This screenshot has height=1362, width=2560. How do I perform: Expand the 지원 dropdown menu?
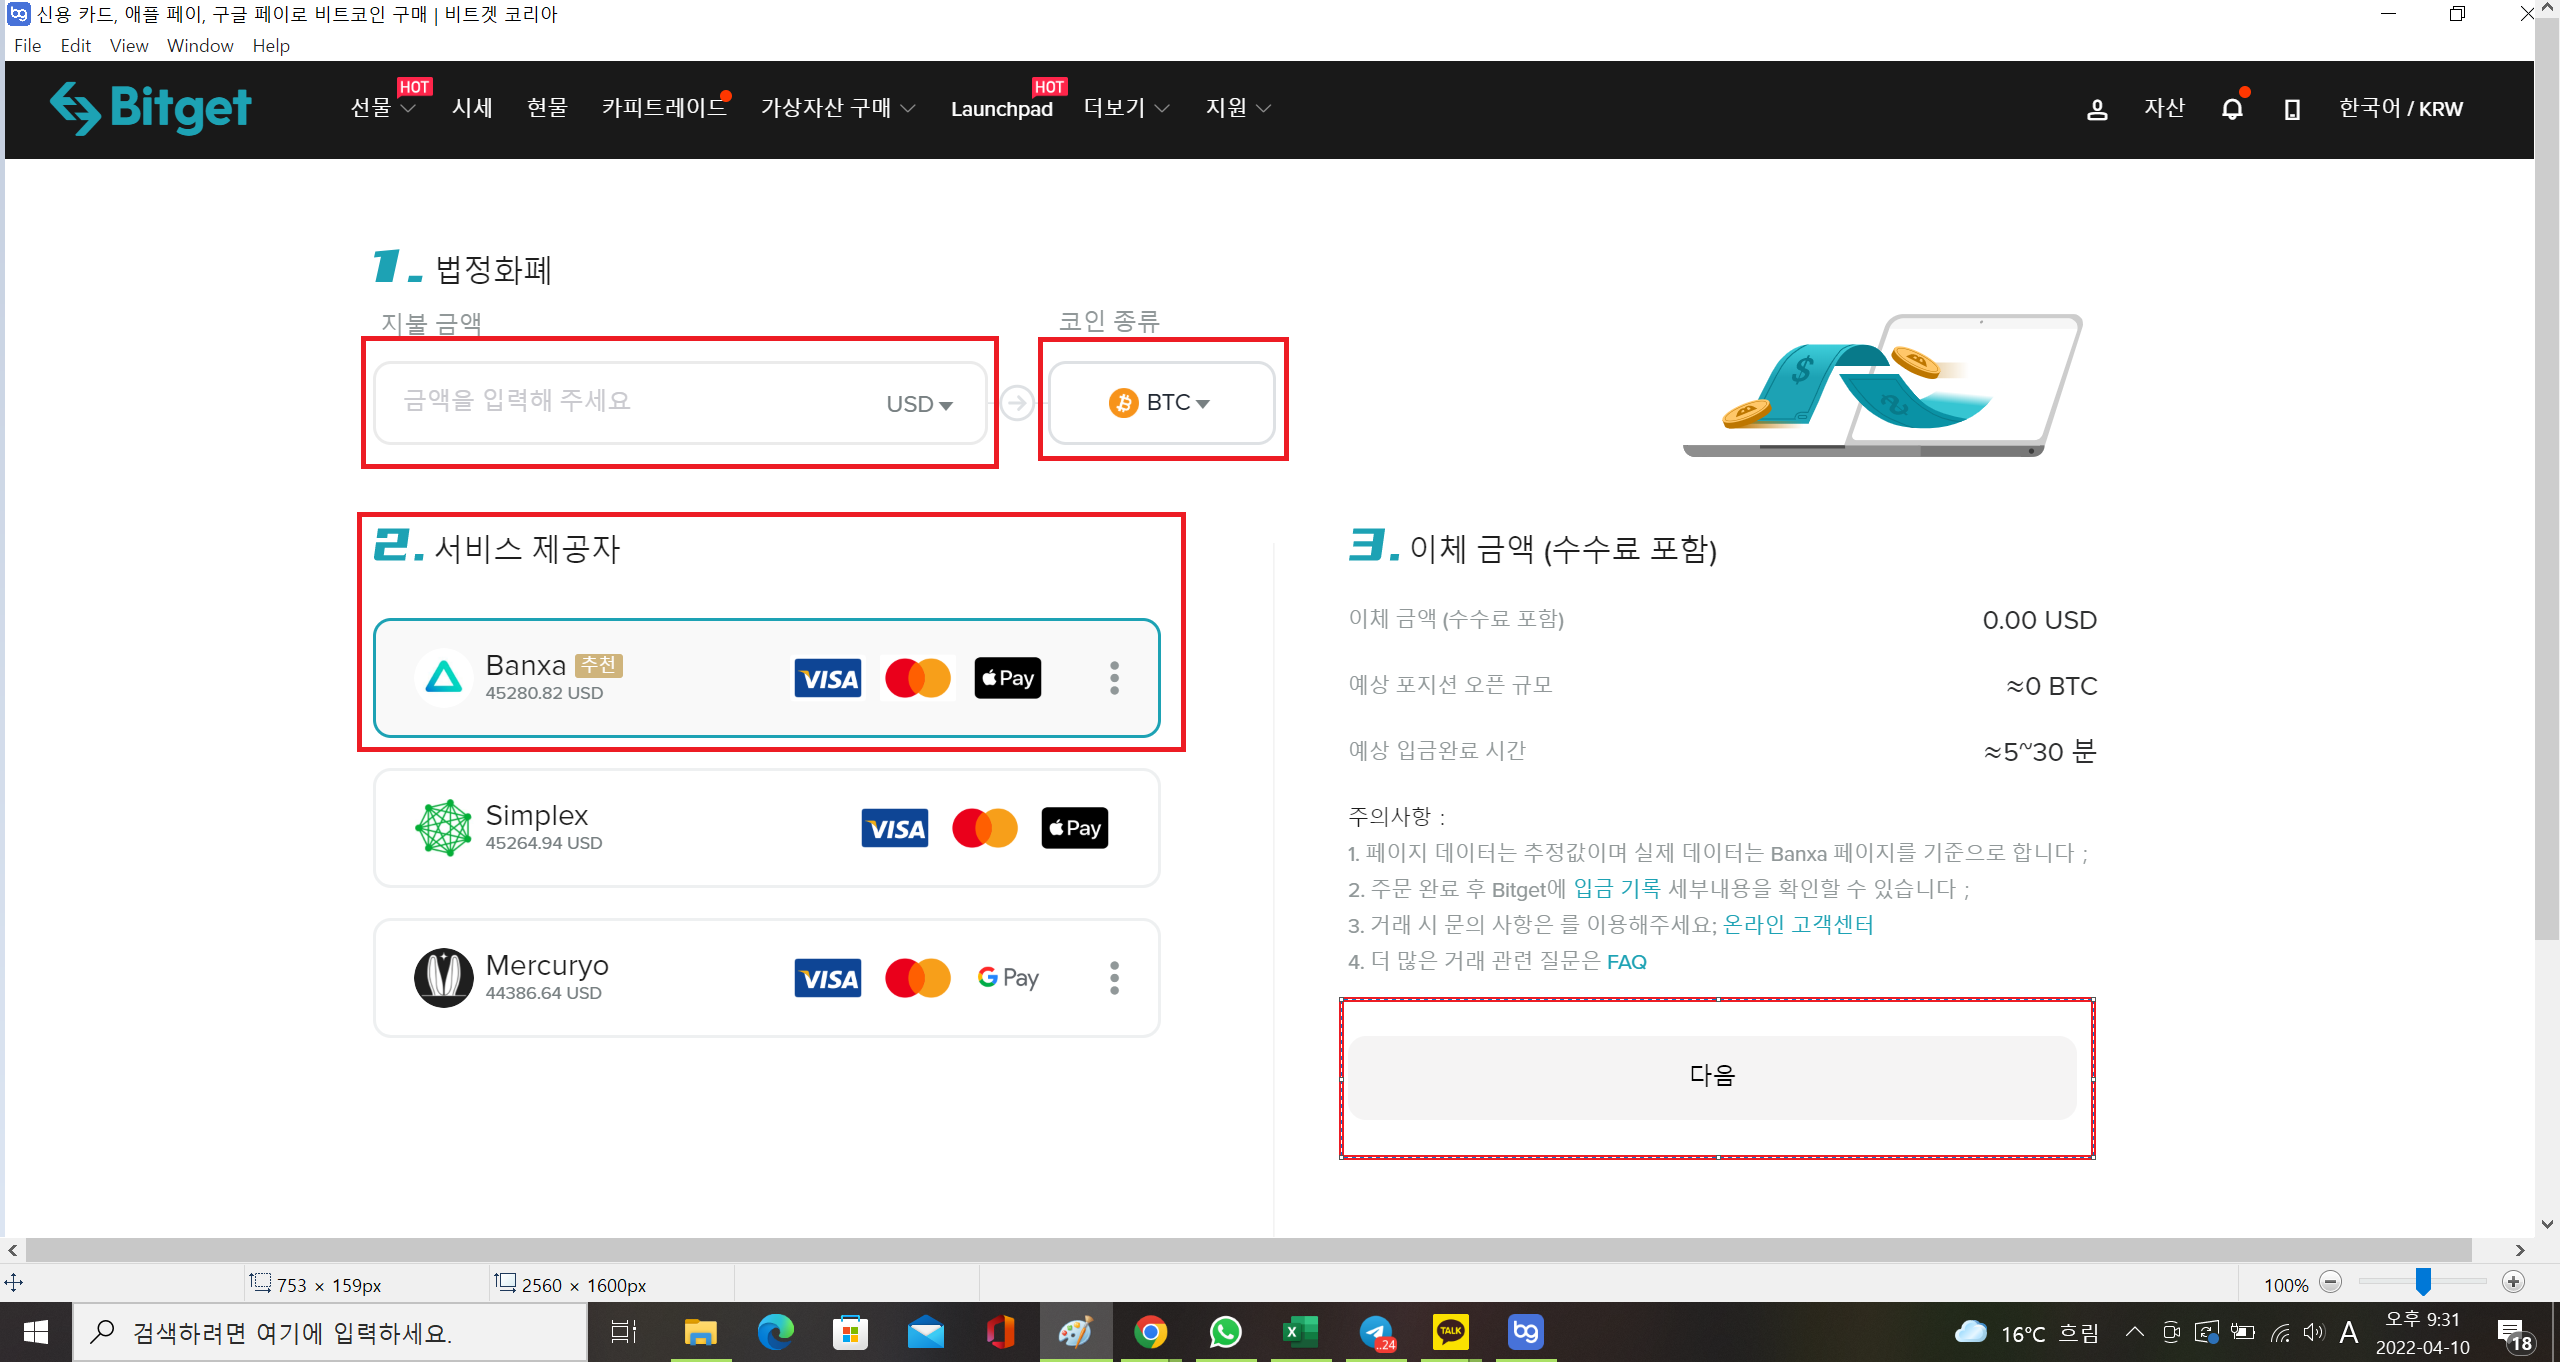(1238, 108)
